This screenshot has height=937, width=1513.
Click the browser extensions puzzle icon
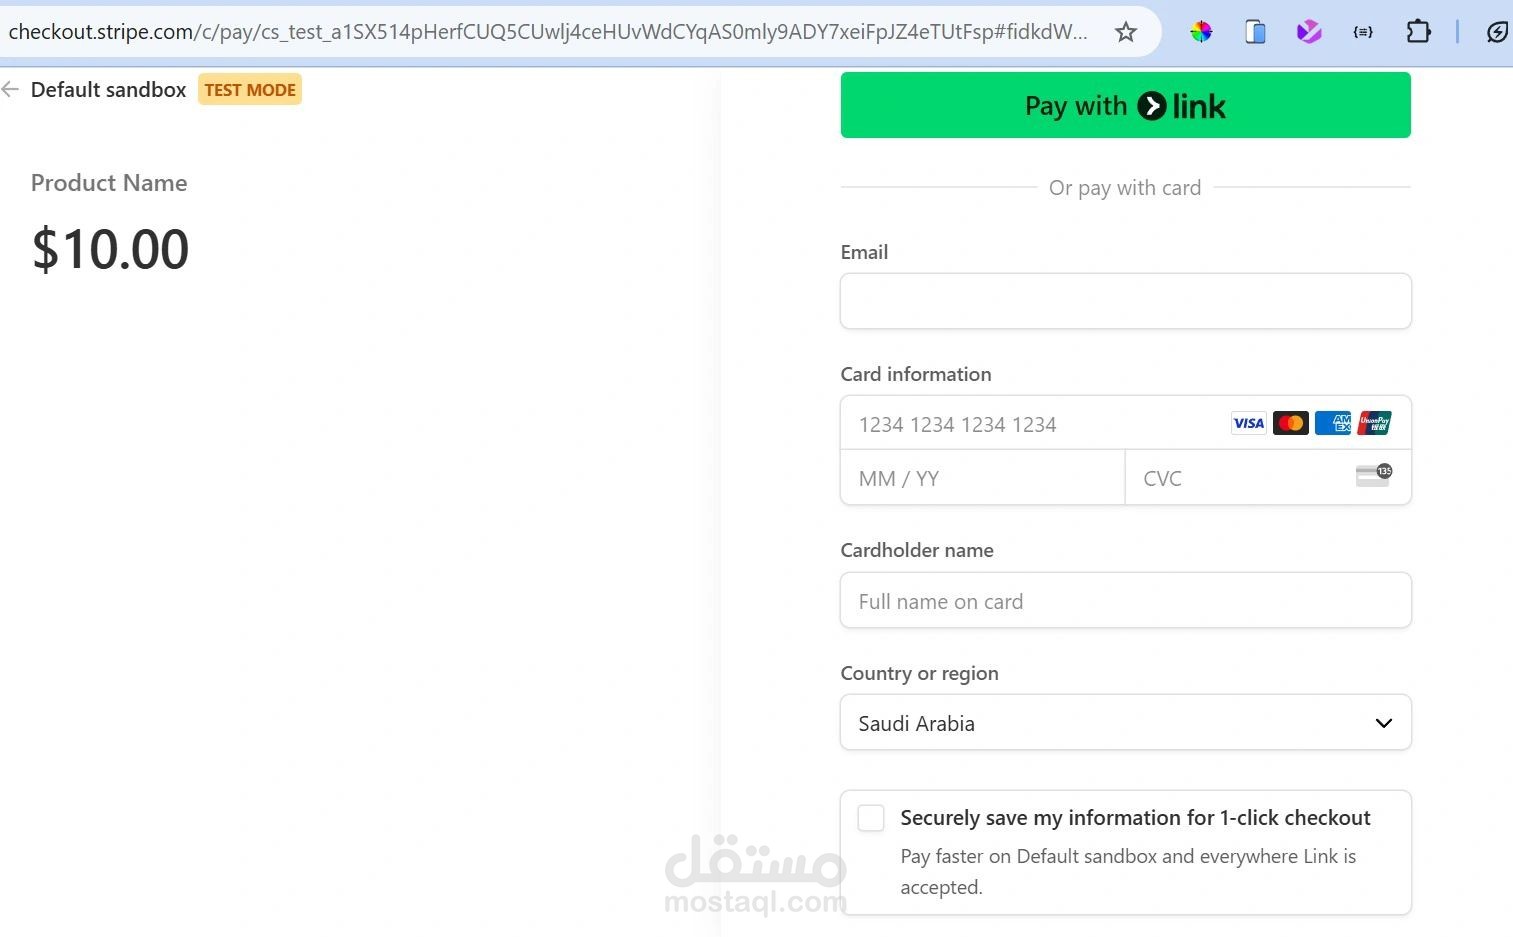1418,31
